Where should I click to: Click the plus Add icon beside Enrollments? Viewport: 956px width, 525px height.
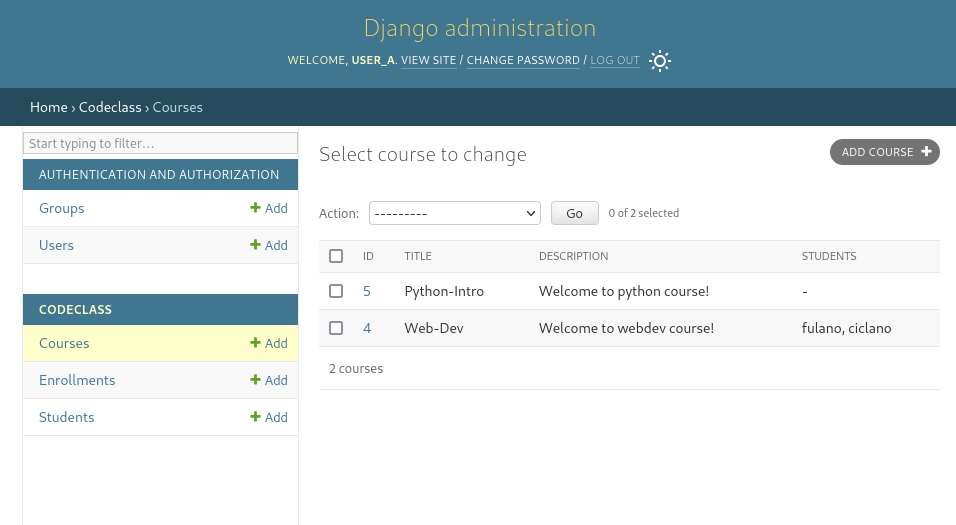256,380
